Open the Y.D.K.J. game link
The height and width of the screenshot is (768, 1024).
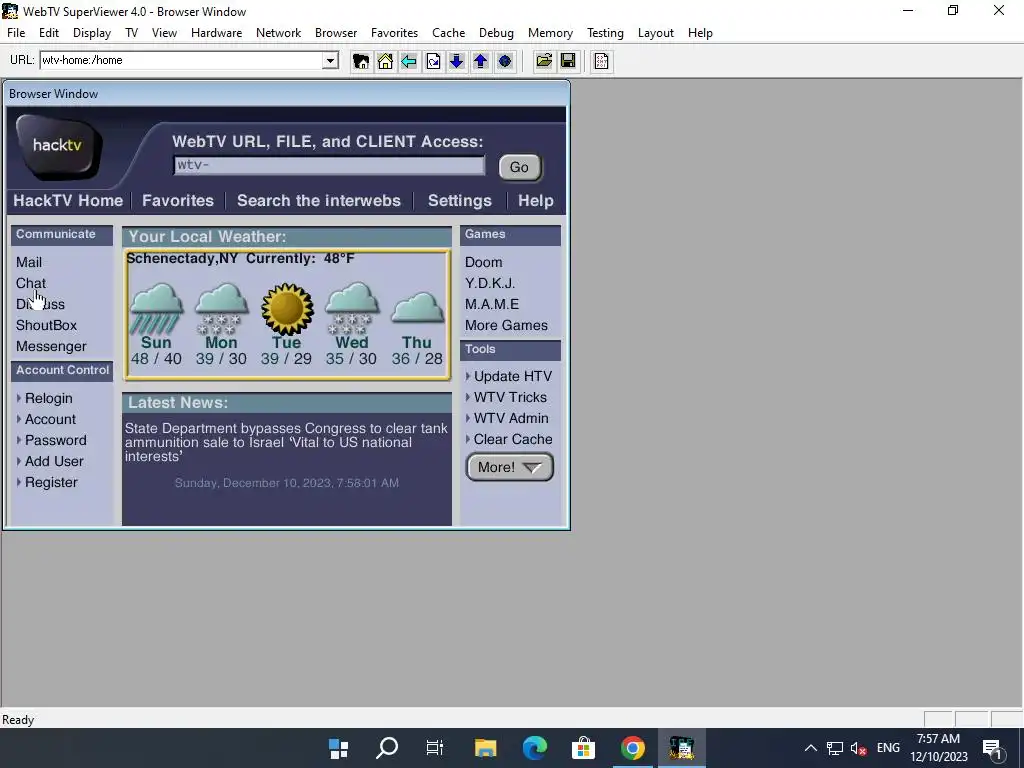(490, 283)
